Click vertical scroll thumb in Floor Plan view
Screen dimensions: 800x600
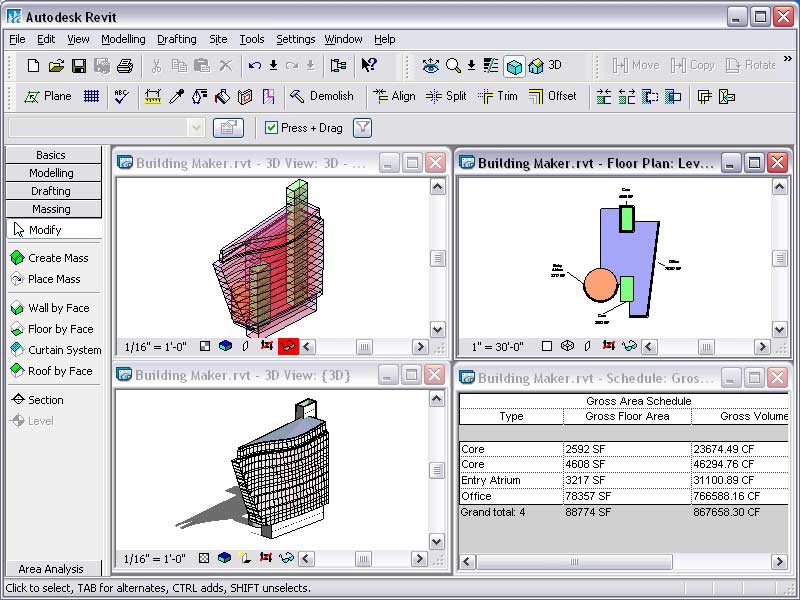pyautogui.click(x=780, y=259)
